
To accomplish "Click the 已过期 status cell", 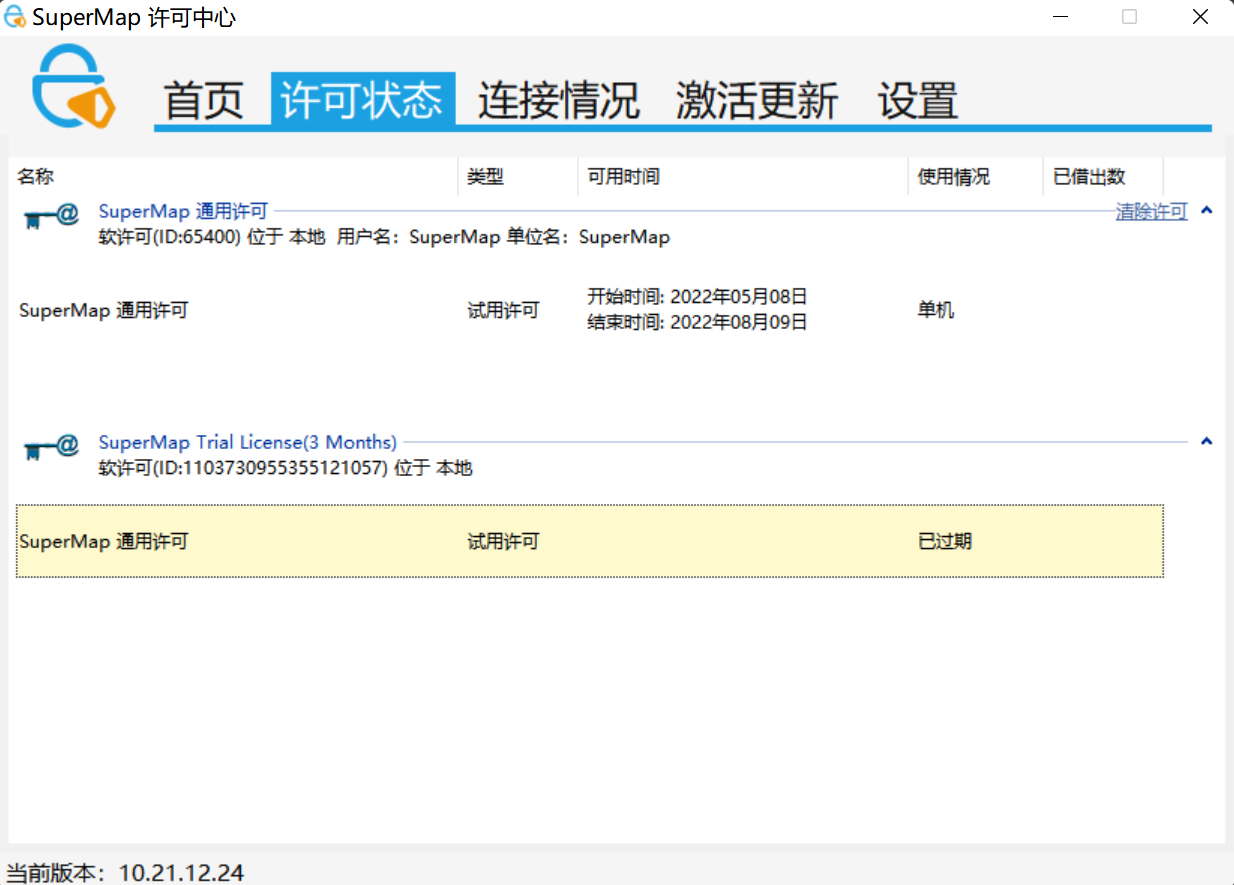I will coord(945,541).
